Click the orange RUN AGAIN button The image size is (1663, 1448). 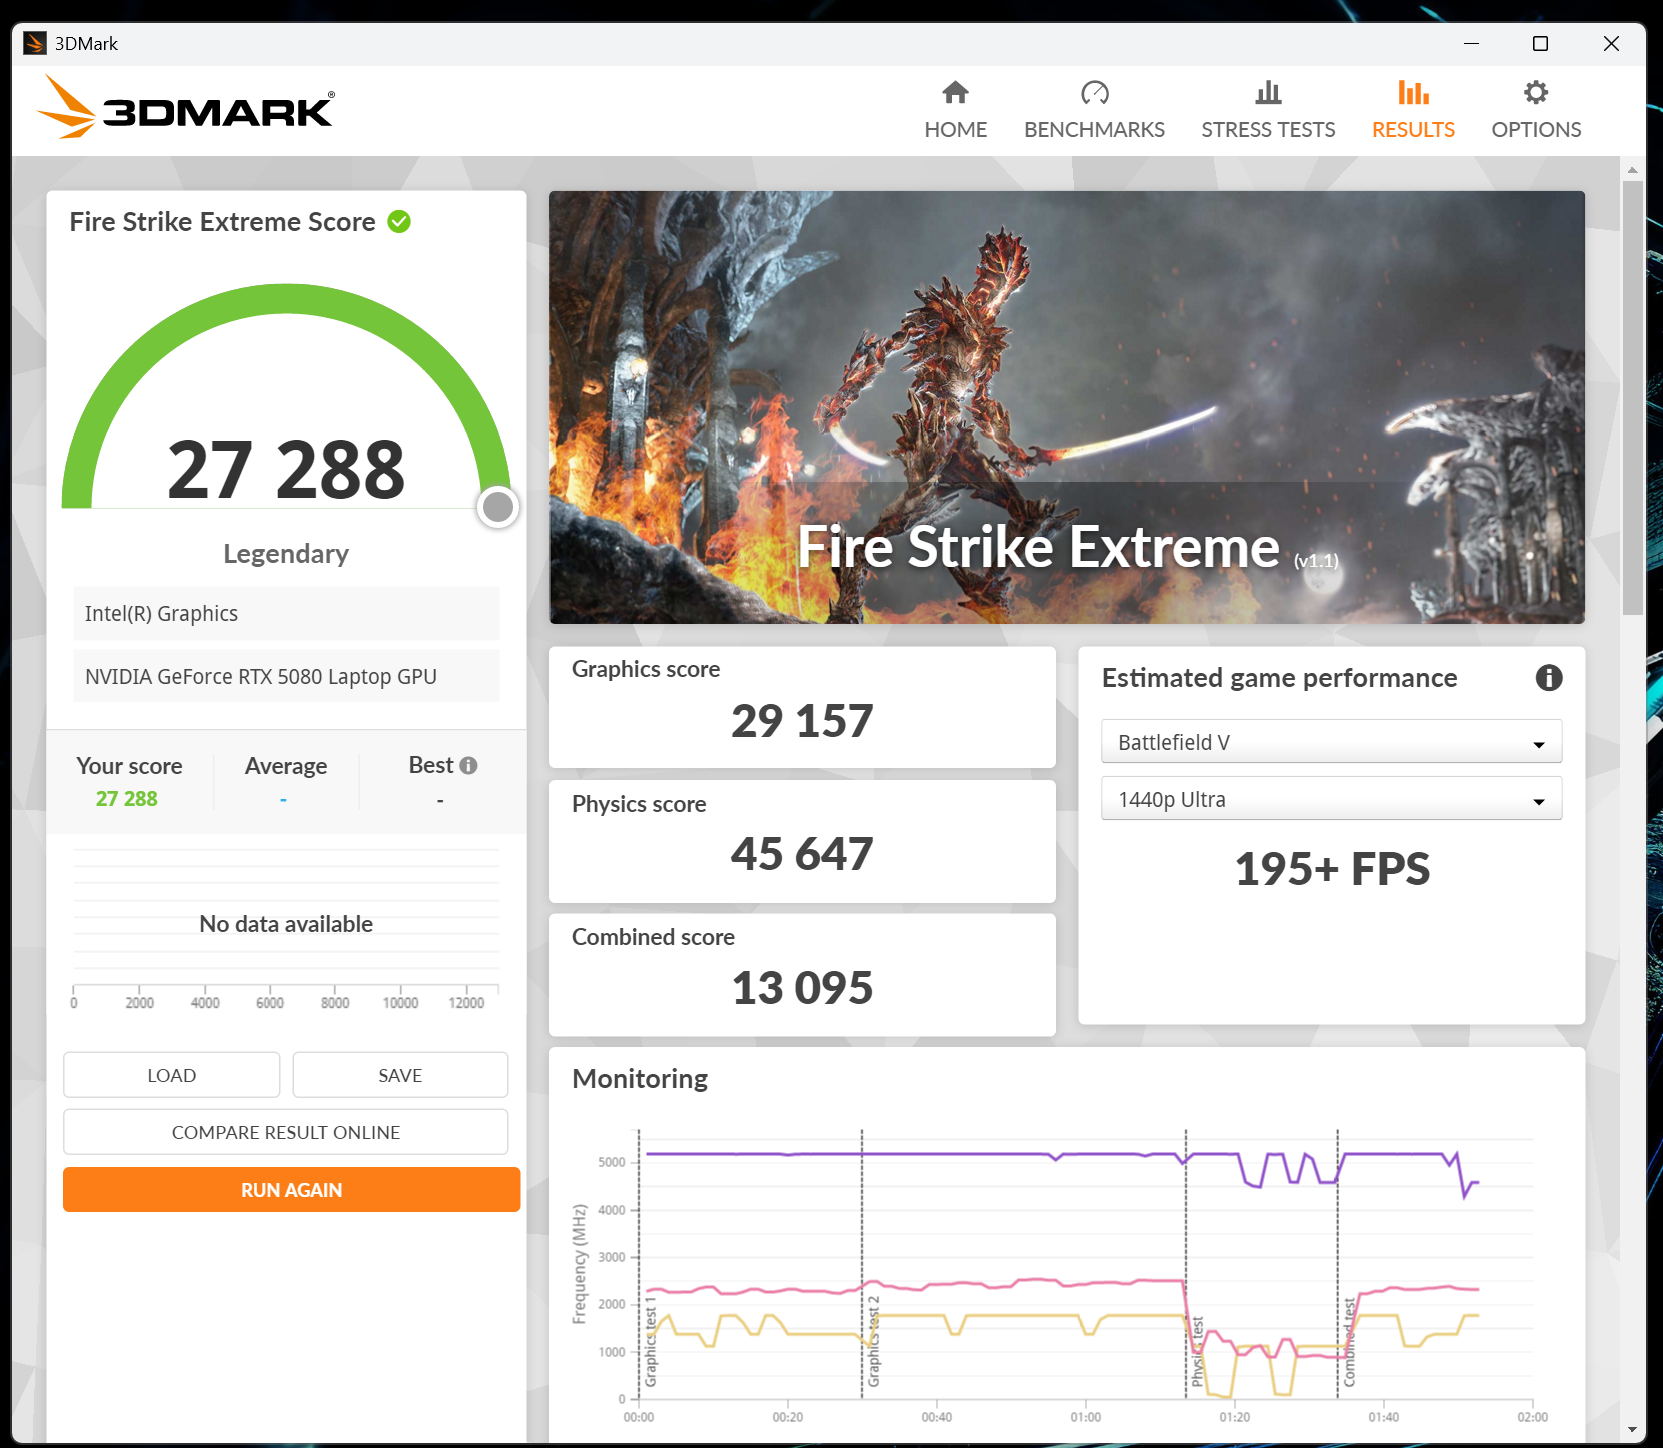click(291, 1190)
